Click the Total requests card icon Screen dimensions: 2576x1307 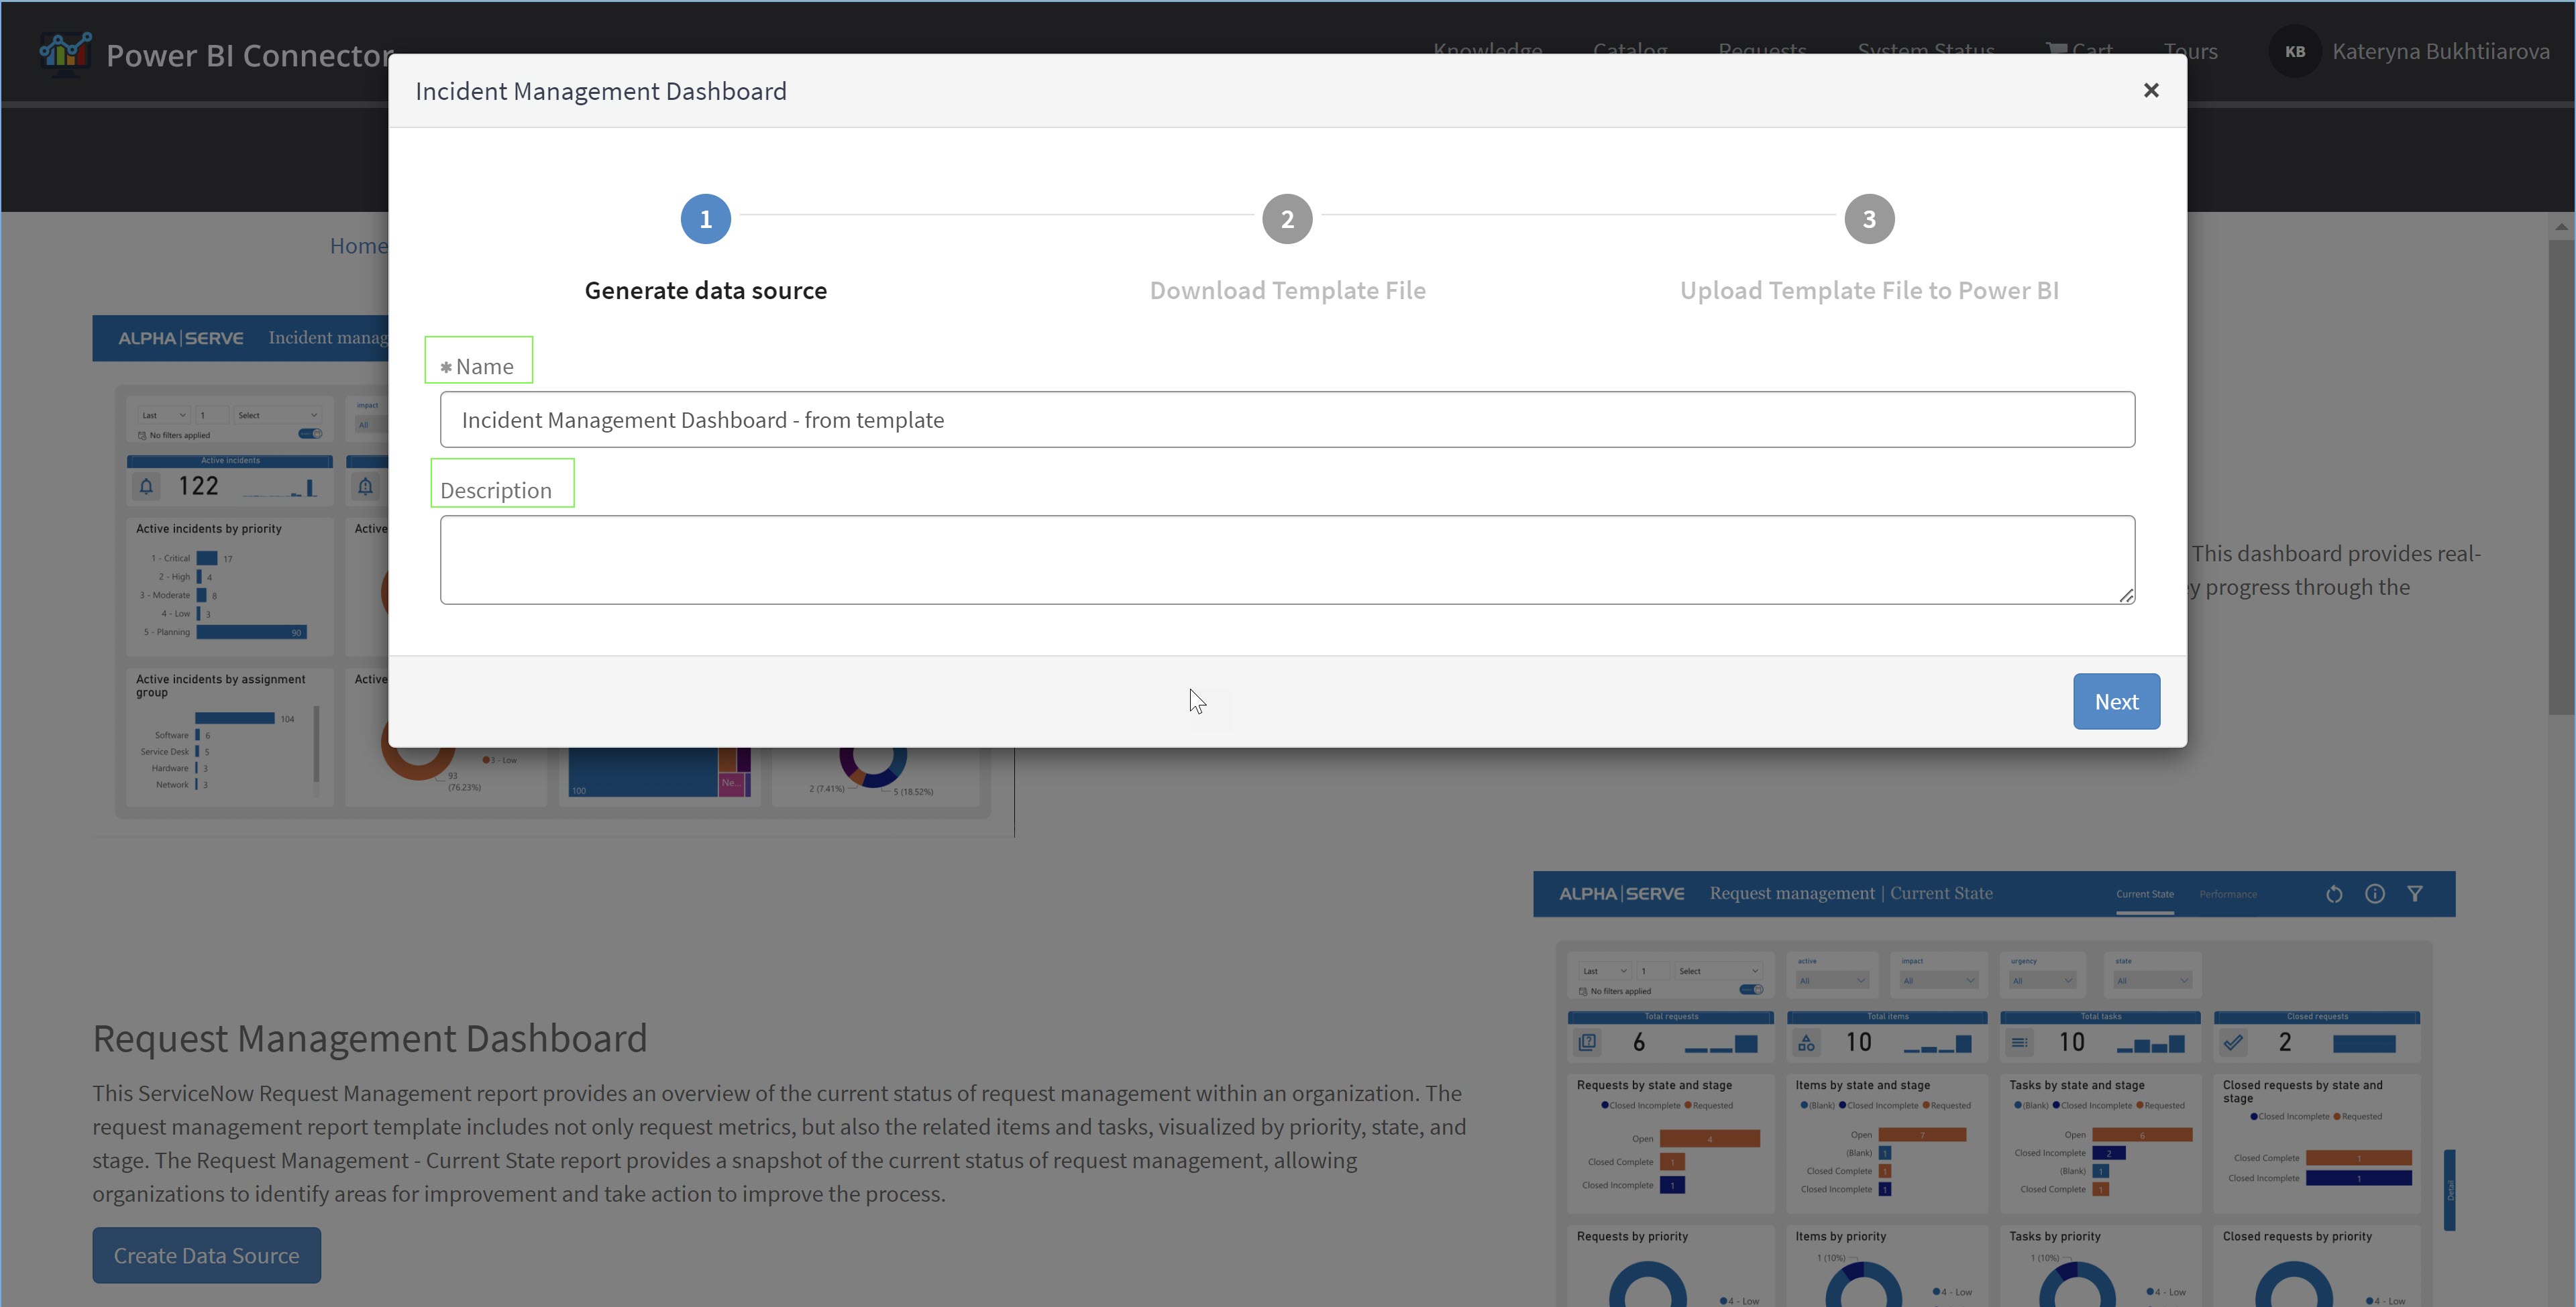pyautogui.click(x=1587, y=1043)
